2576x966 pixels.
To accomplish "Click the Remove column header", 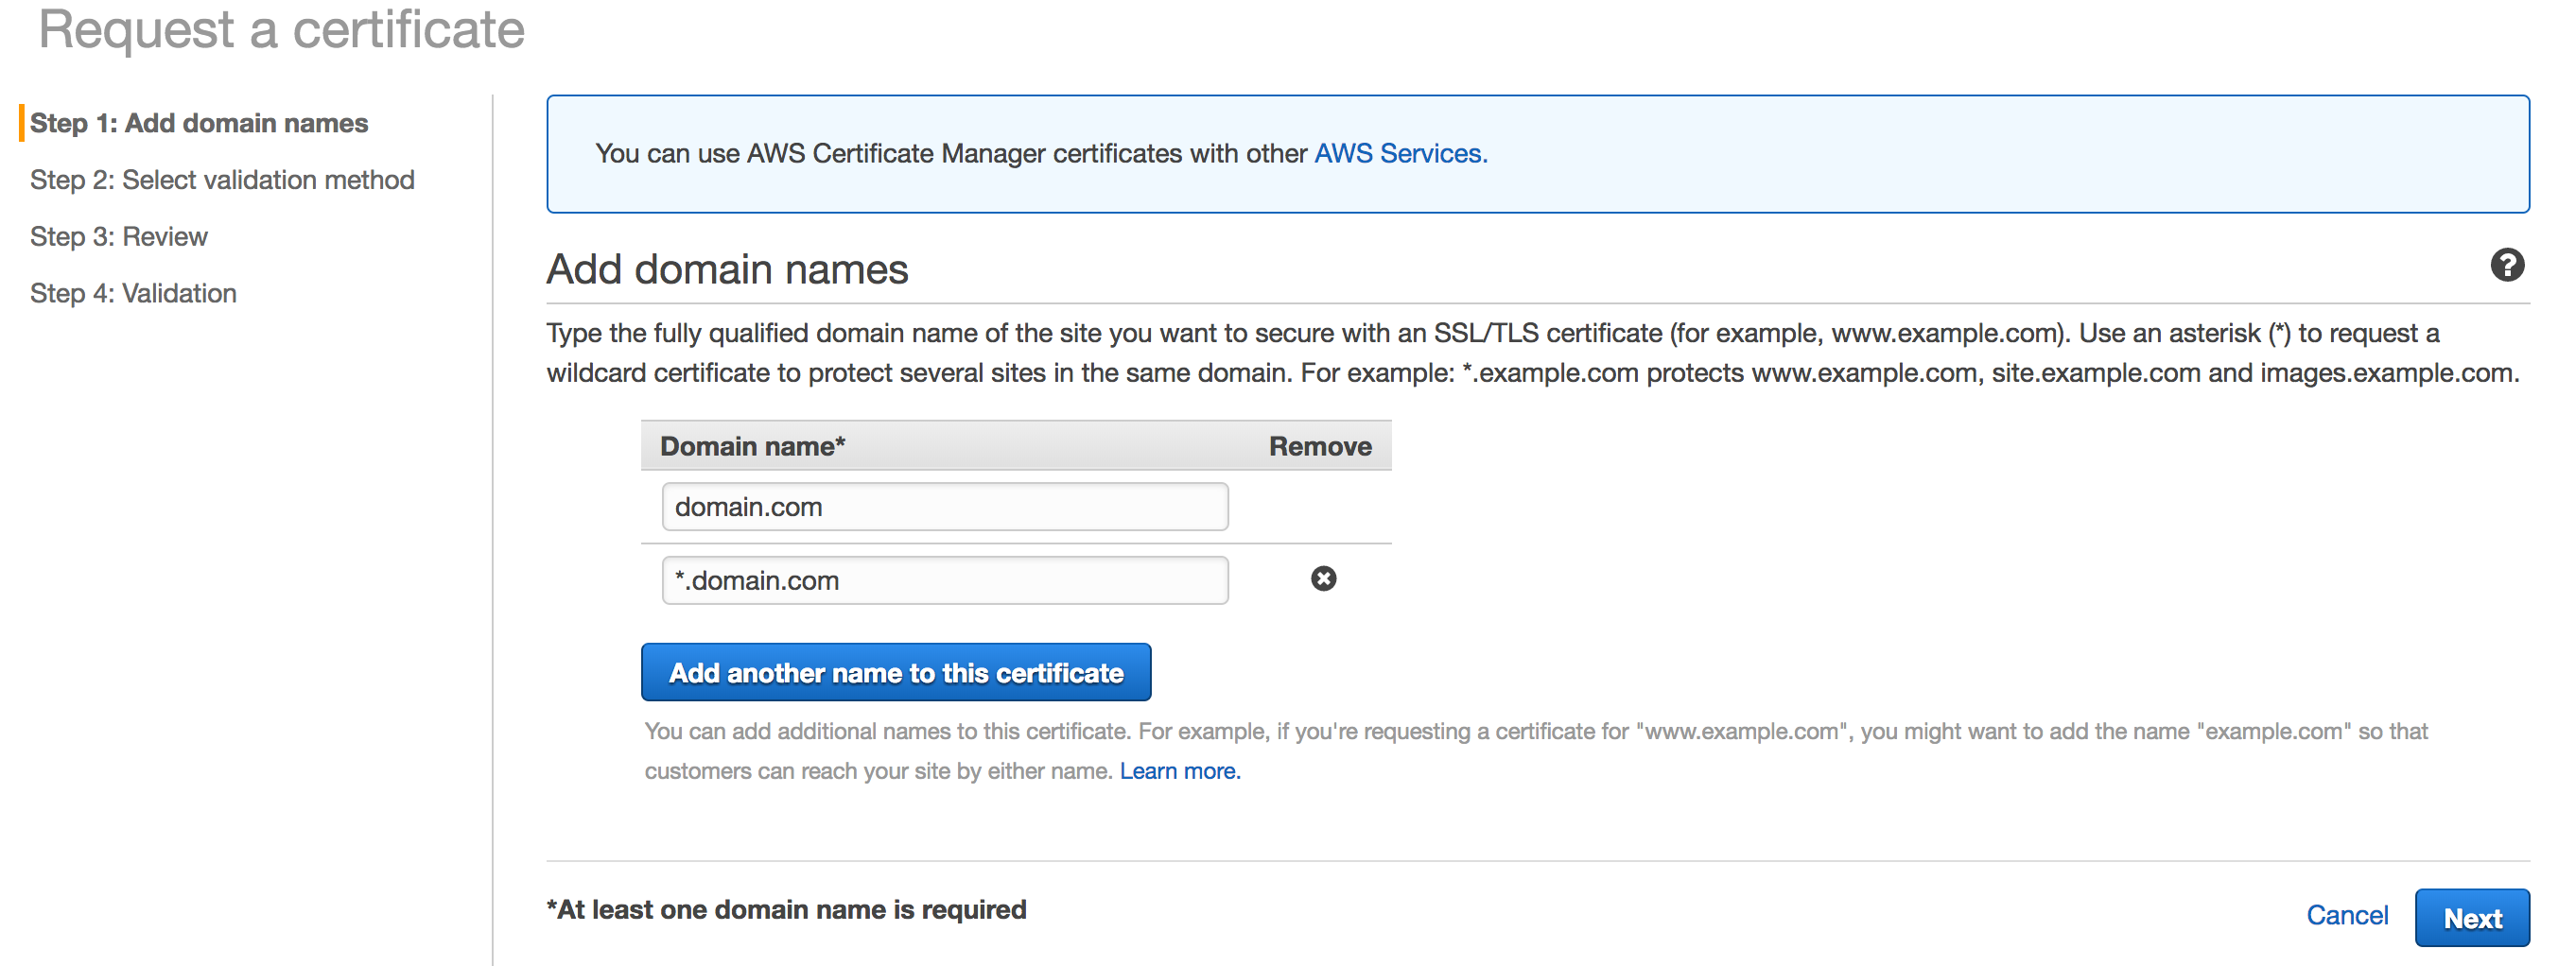I will (x=1319, y=446).
